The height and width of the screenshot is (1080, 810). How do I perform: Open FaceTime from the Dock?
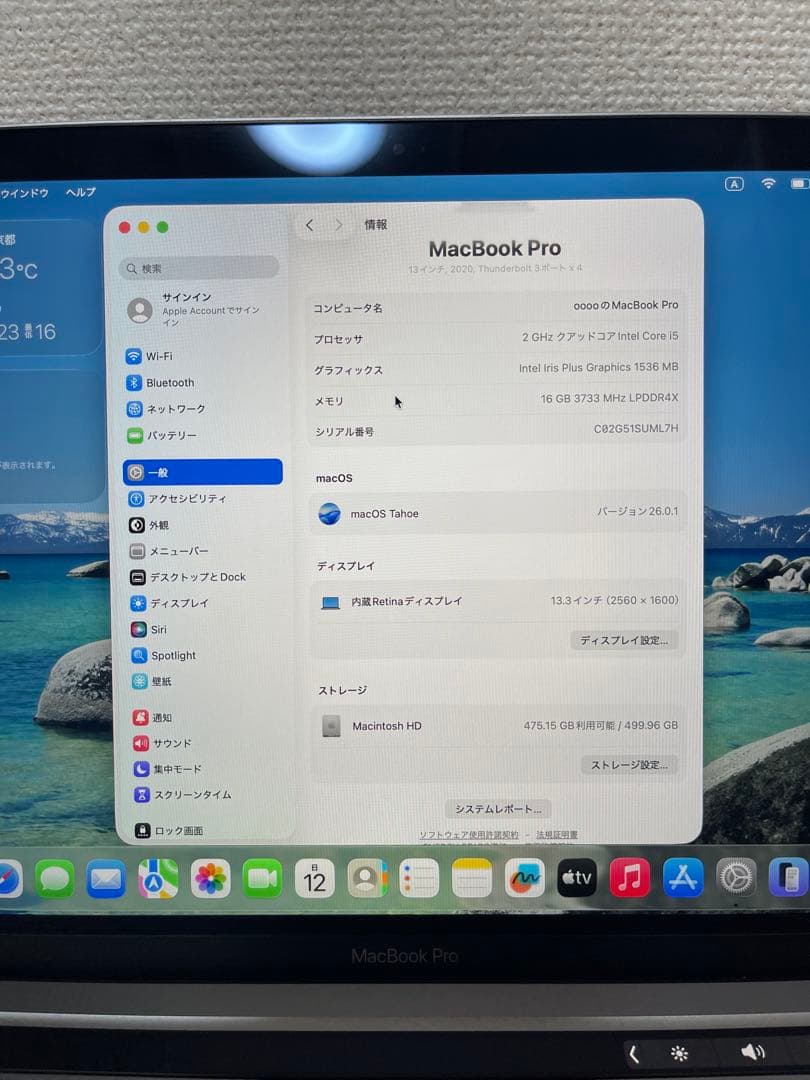262,879
